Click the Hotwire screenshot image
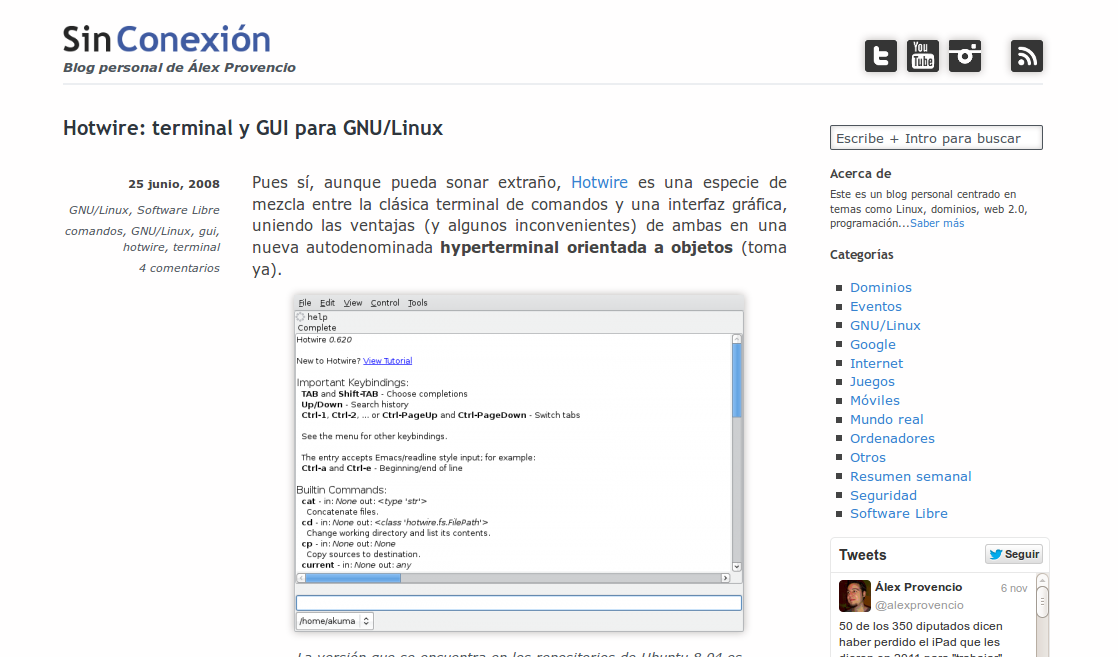This screenshot has width=1118, height=657. [x=519, y=463]
